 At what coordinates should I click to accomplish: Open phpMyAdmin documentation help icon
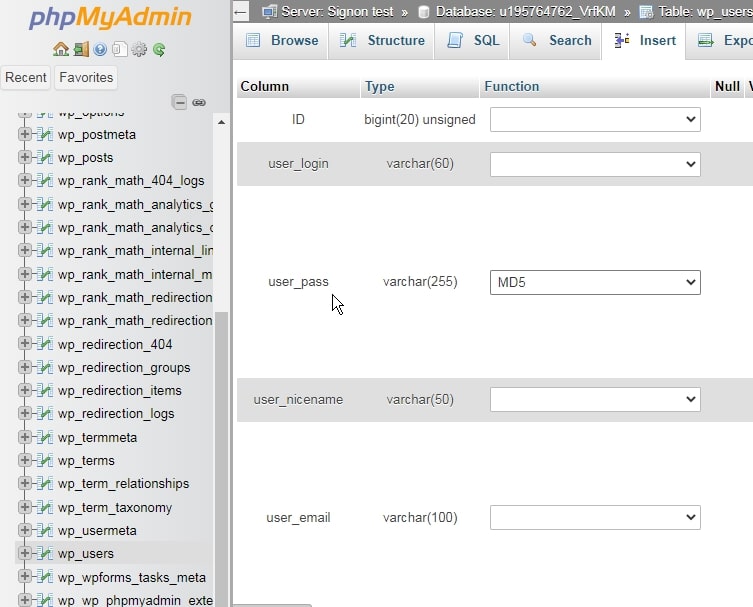click(x=100, y=49)
